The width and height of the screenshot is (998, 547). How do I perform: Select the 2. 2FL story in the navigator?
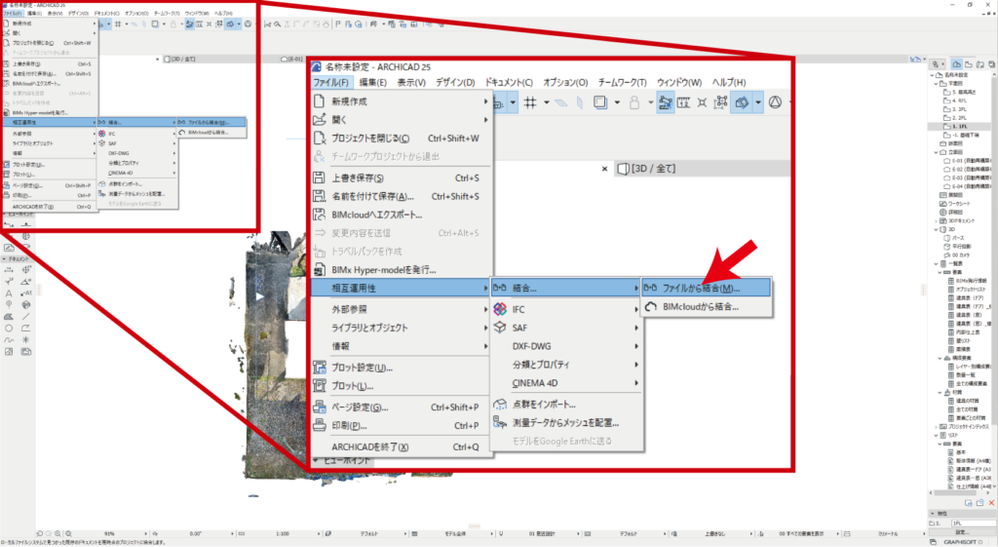tap(959, 118)
